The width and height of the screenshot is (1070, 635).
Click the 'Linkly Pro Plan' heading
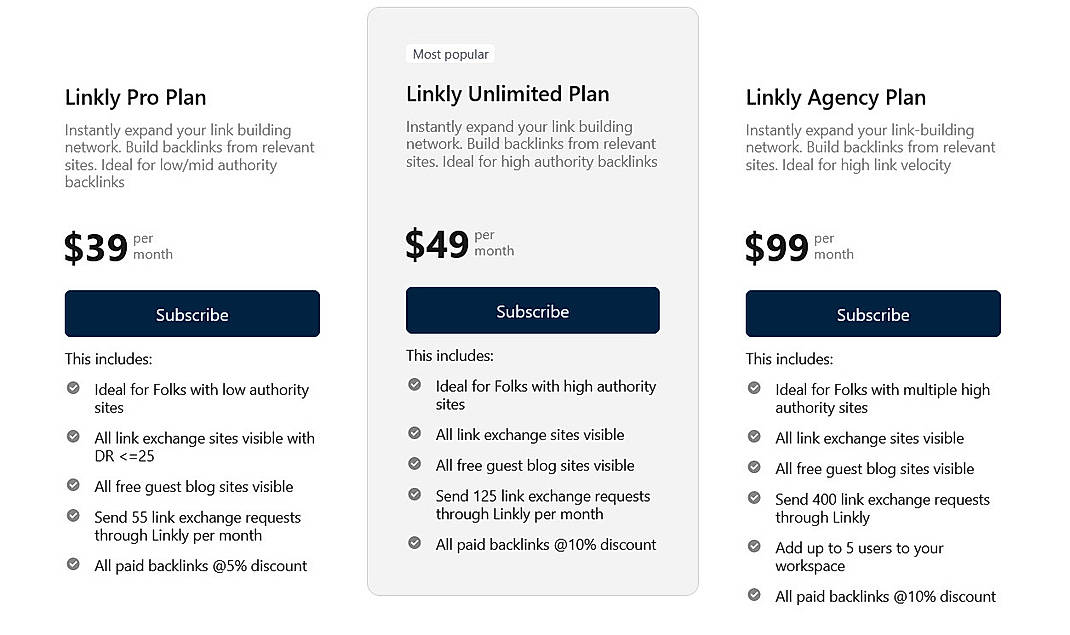(135, 97)
